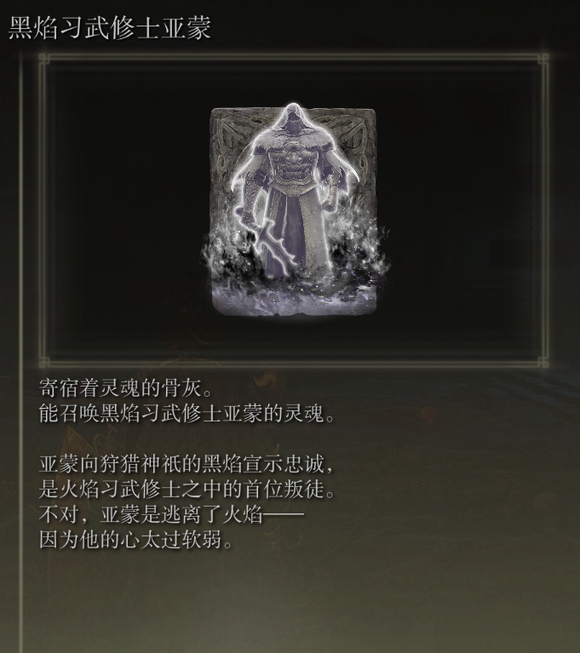
Task: Click the carved knot ornament on tablet's upper left
Action: 231,131
